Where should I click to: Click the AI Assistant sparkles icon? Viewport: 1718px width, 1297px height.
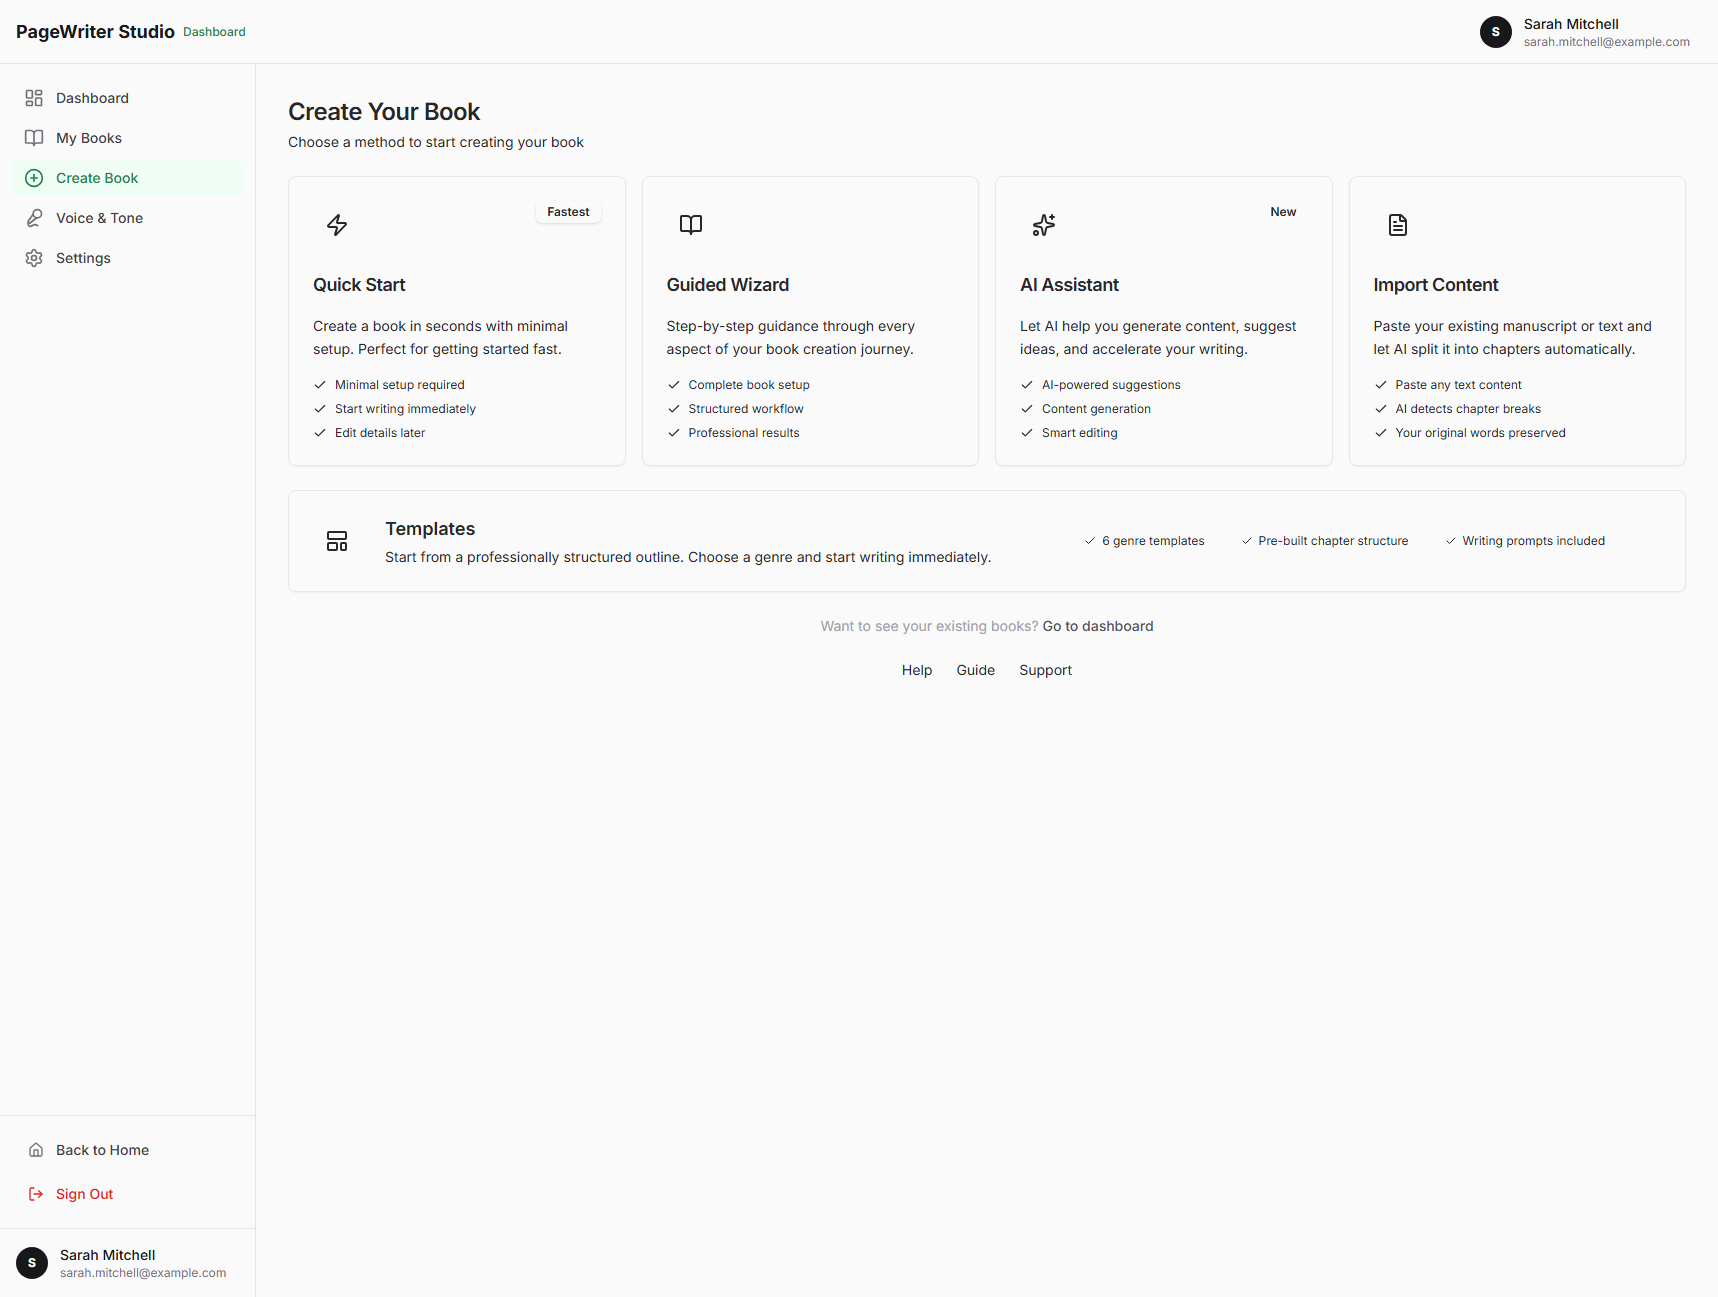click(1043, 225)
